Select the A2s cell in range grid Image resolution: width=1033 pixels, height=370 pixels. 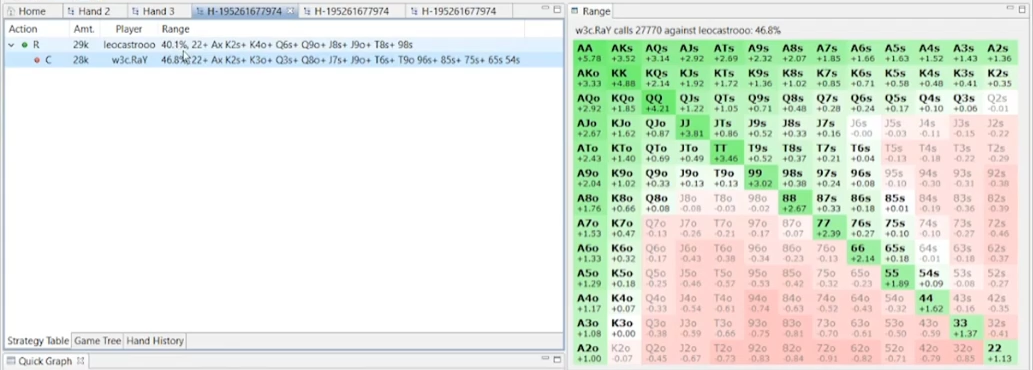1001,53
